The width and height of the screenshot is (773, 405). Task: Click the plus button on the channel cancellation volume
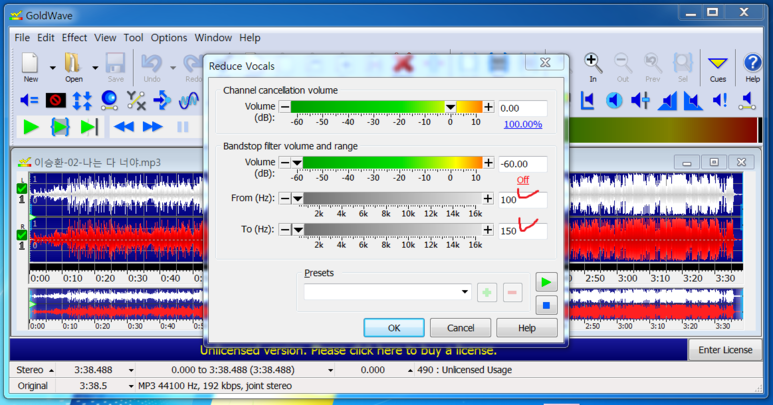pyautogui.click(x=488, y=107)
